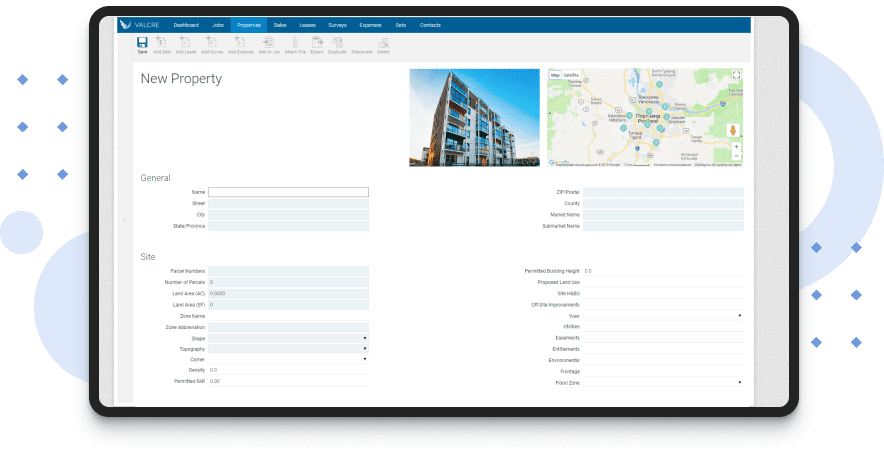Click the Add Survey toolbar icon
Image resolution: width=884 pixels, height=454 pixels.
click(212, 42)
